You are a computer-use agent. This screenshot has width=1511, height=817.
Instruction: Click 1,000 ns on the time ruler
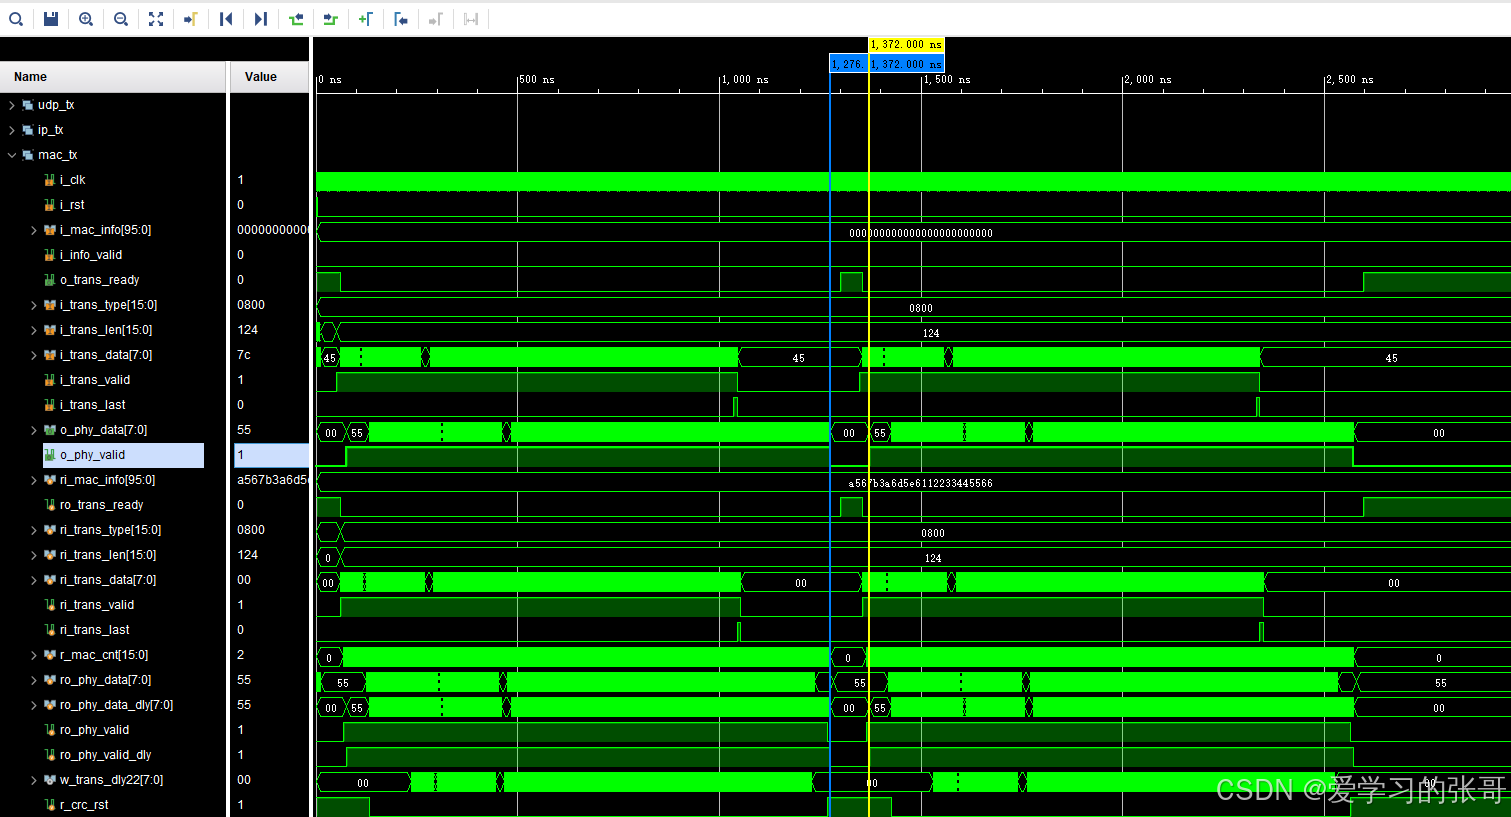point(747,80)
